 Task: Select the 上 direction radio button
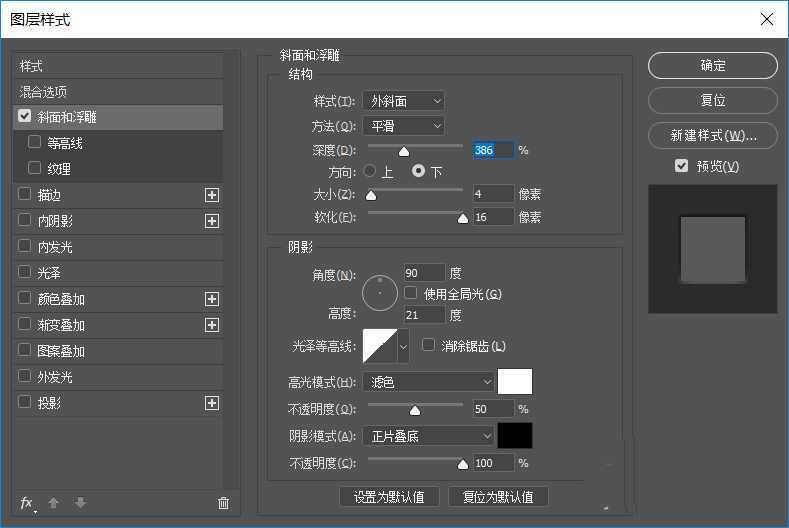370,171
